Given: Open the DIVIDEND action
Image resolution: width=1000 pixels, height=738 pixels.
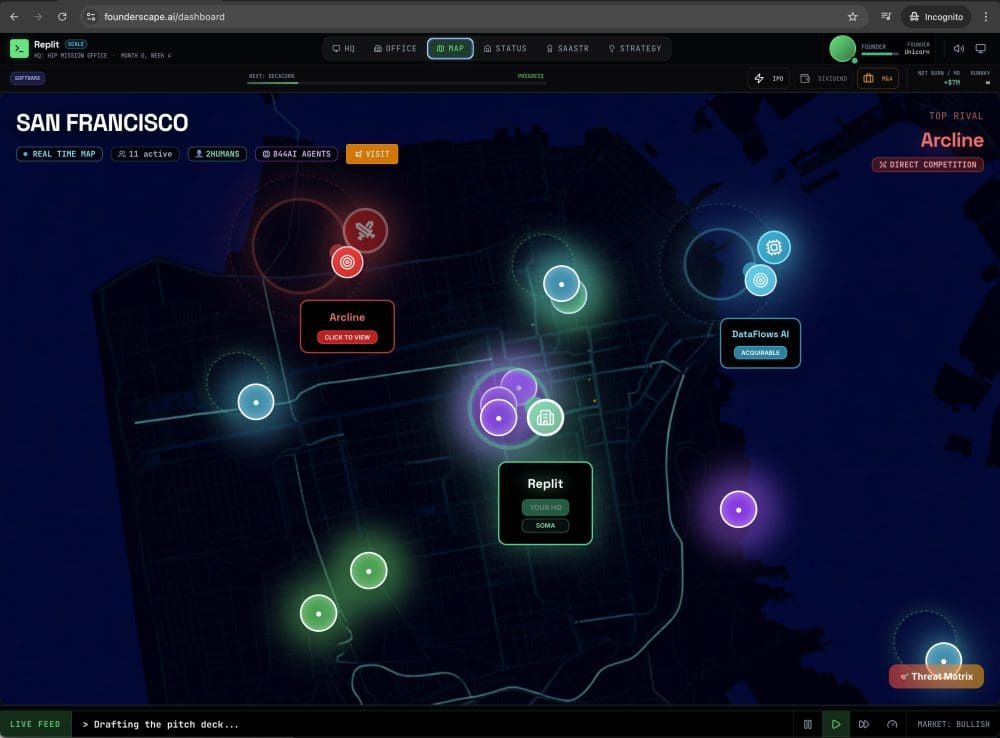Looking at the screenshot, I should 823,78.
